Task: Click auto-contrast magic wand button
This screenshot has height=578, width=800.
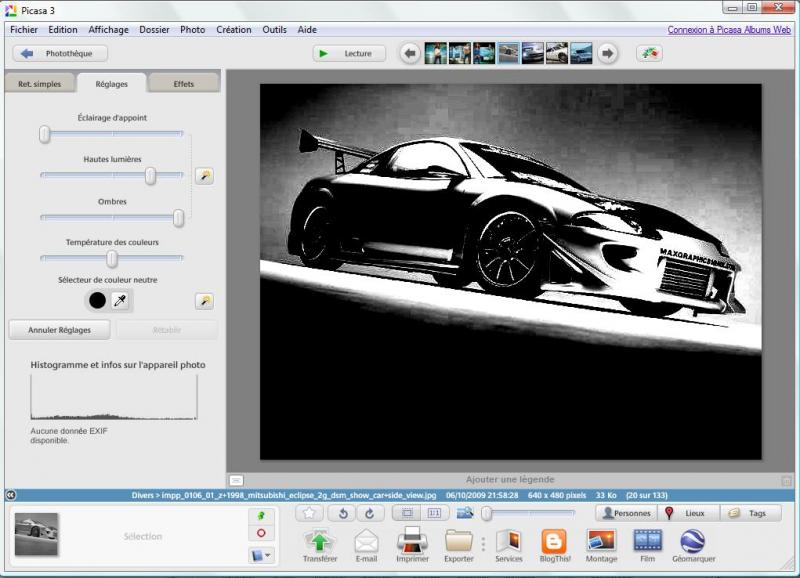Action: click(205, 176)
